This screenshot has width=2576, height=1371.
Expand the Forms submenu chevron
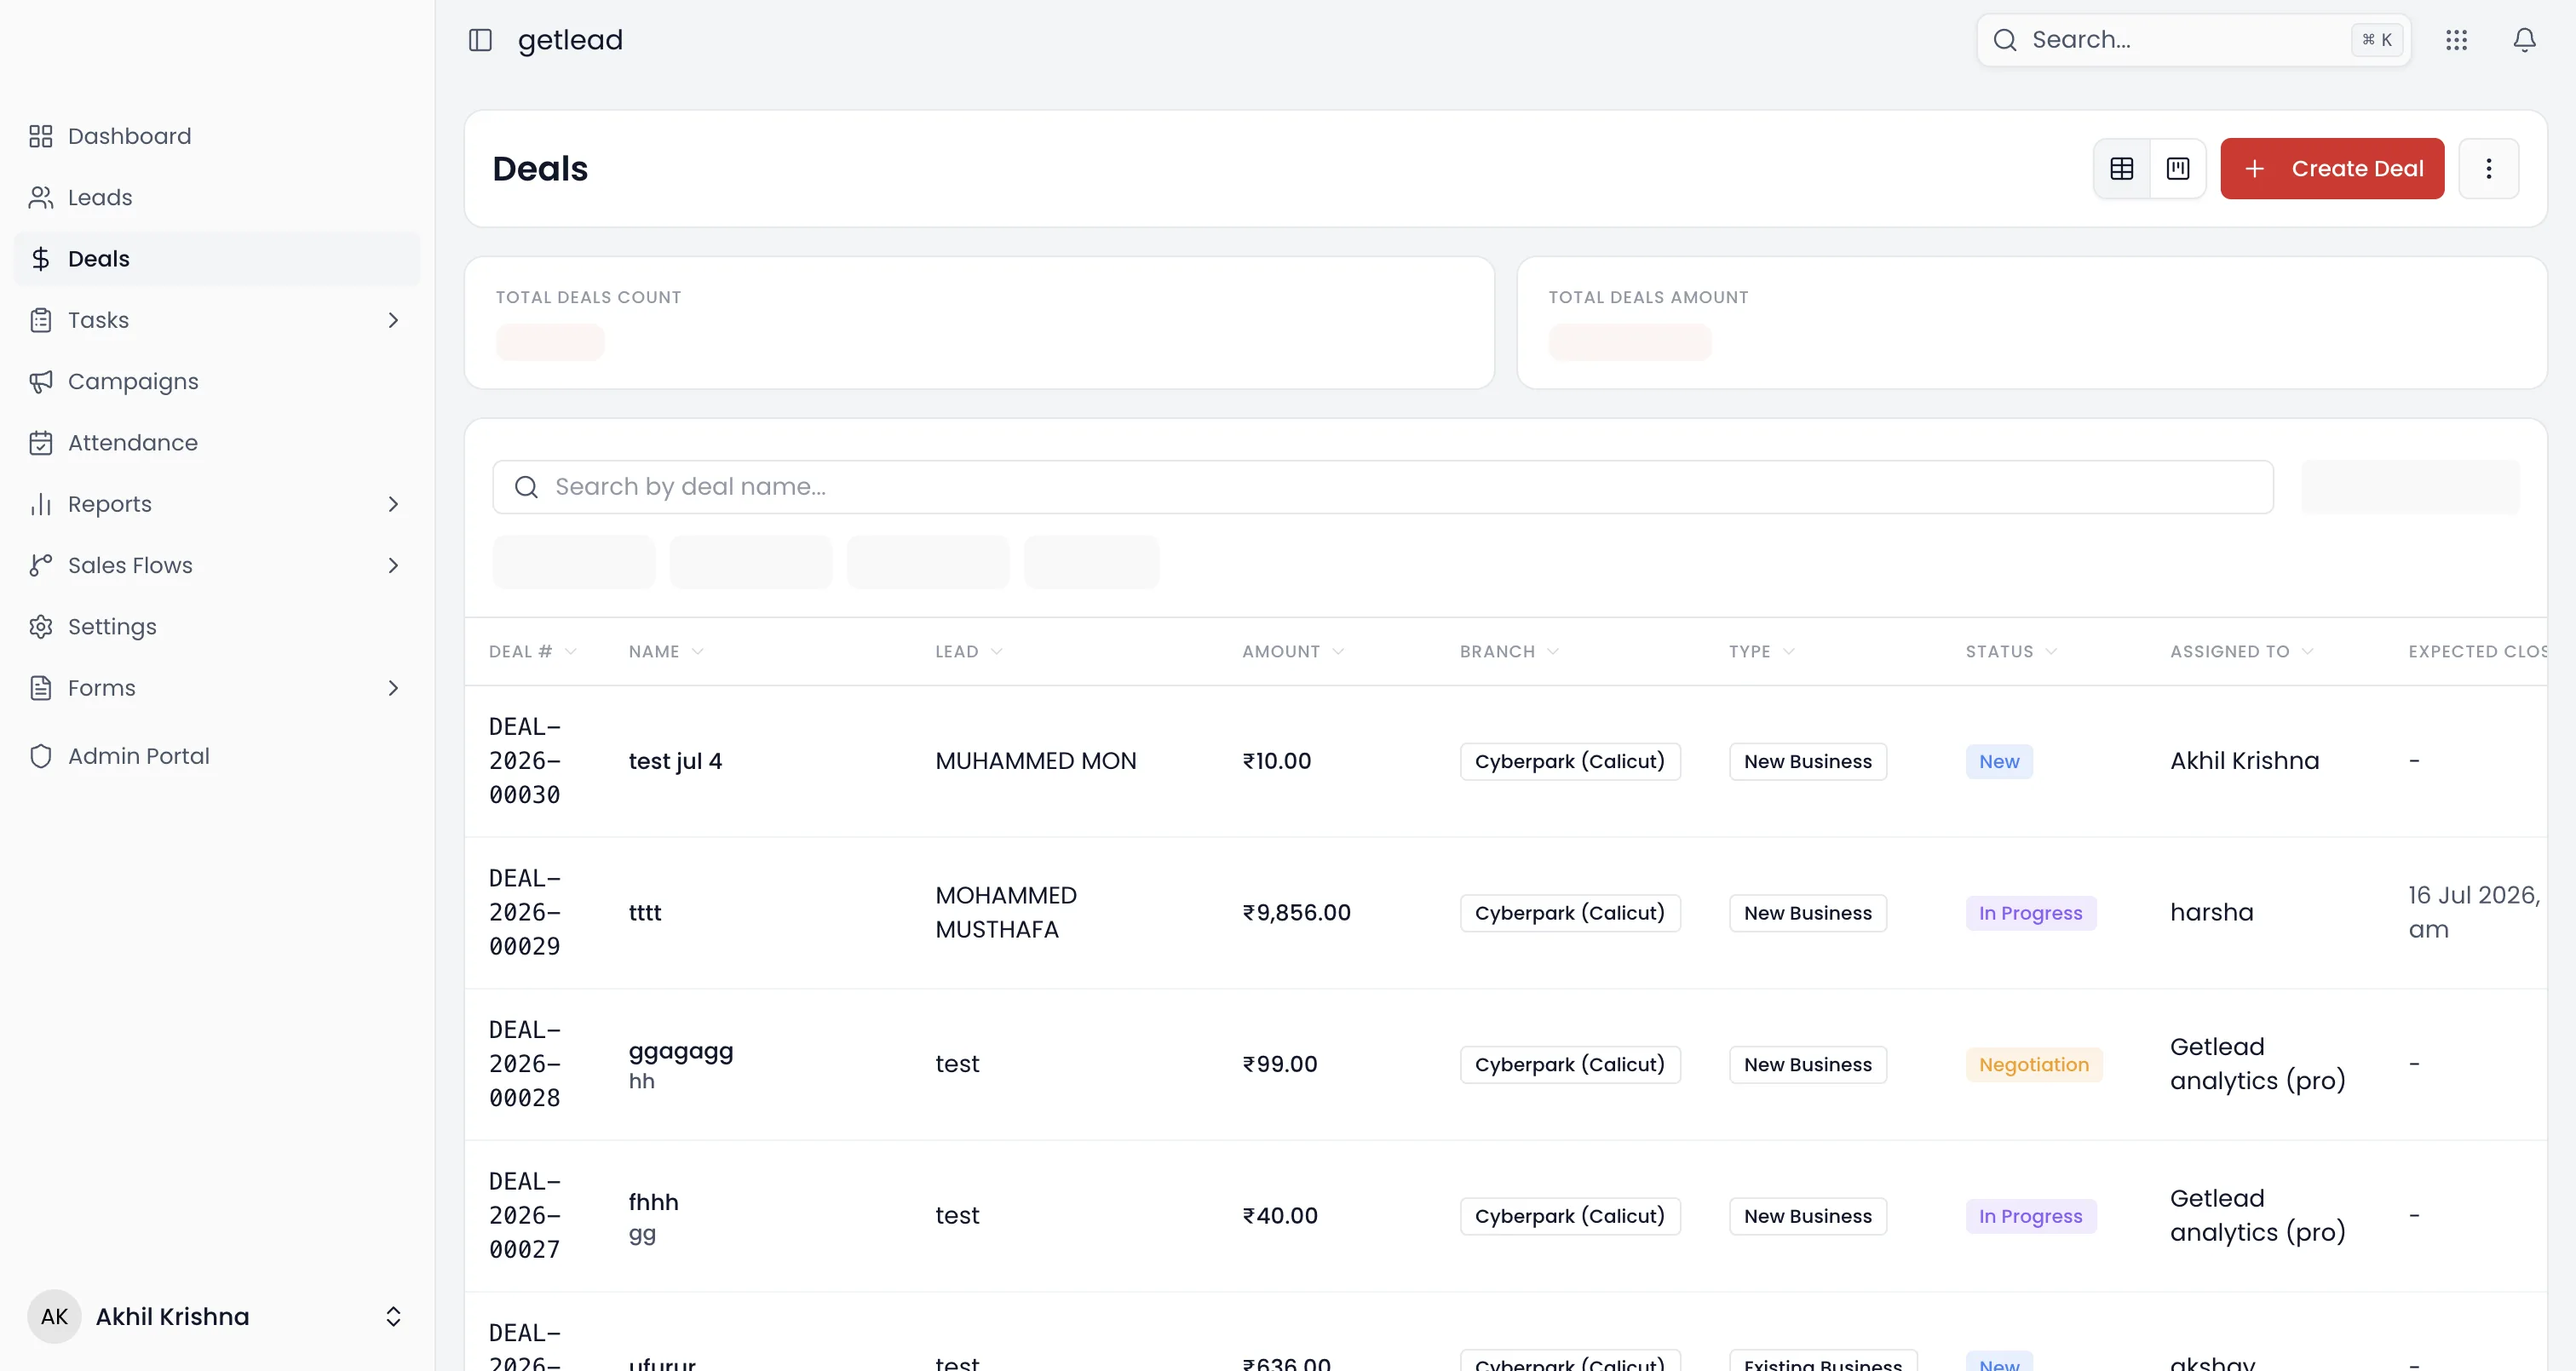[x=393, y=688]
